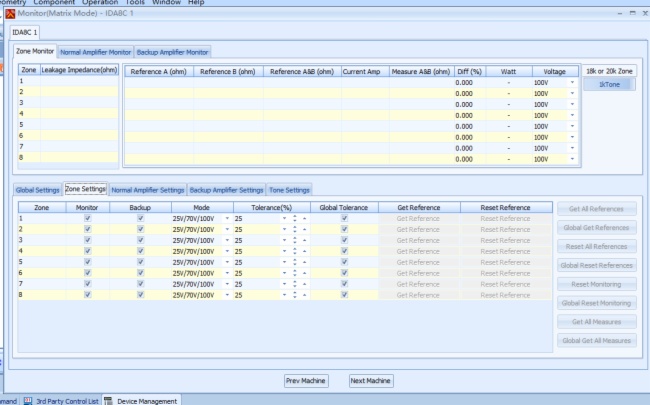Viewport: 650px width, 405px height.
Task: Increase tolerance stepper for zone 8
Action: click(x=295, y=293)
